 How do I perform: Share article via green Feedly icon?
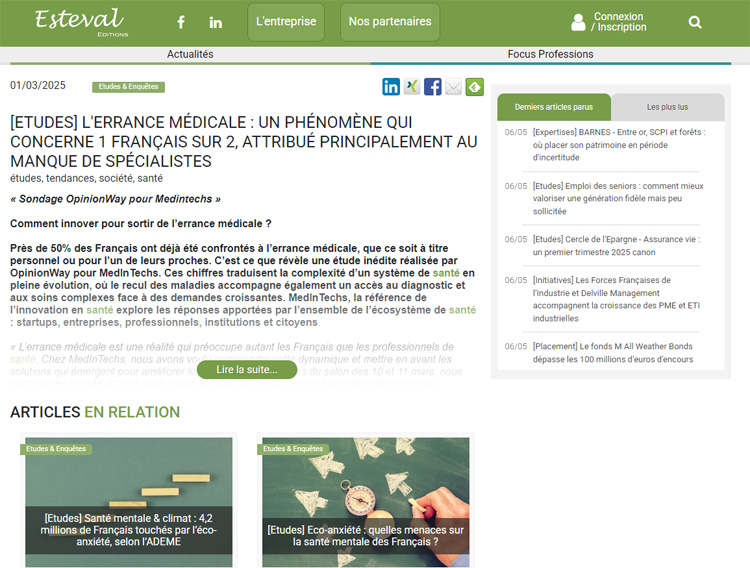coord(475,87)
